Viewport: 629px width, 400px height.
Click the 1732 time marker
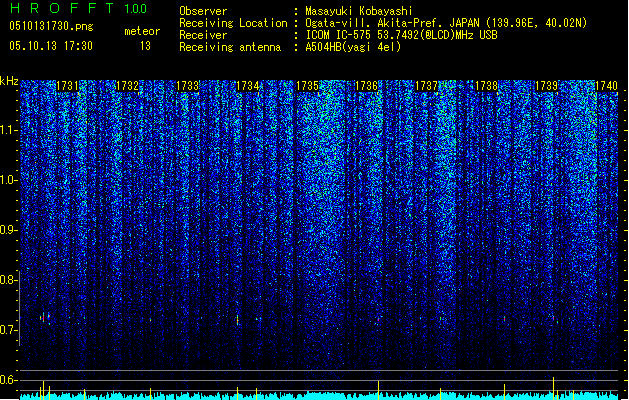tap(127, 86)
